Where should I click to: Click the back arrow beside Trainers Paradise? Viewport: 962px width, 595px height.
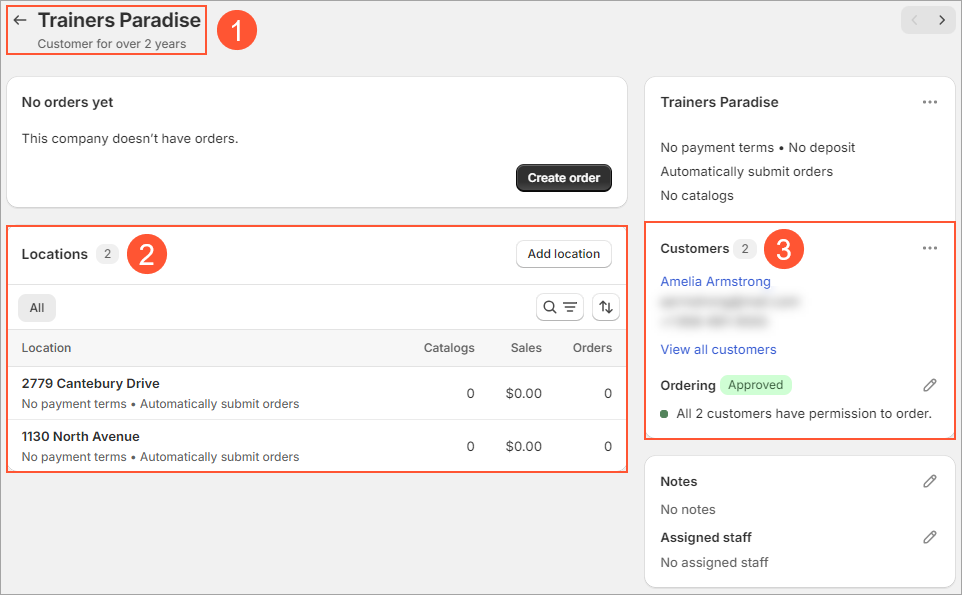point(20,20)
